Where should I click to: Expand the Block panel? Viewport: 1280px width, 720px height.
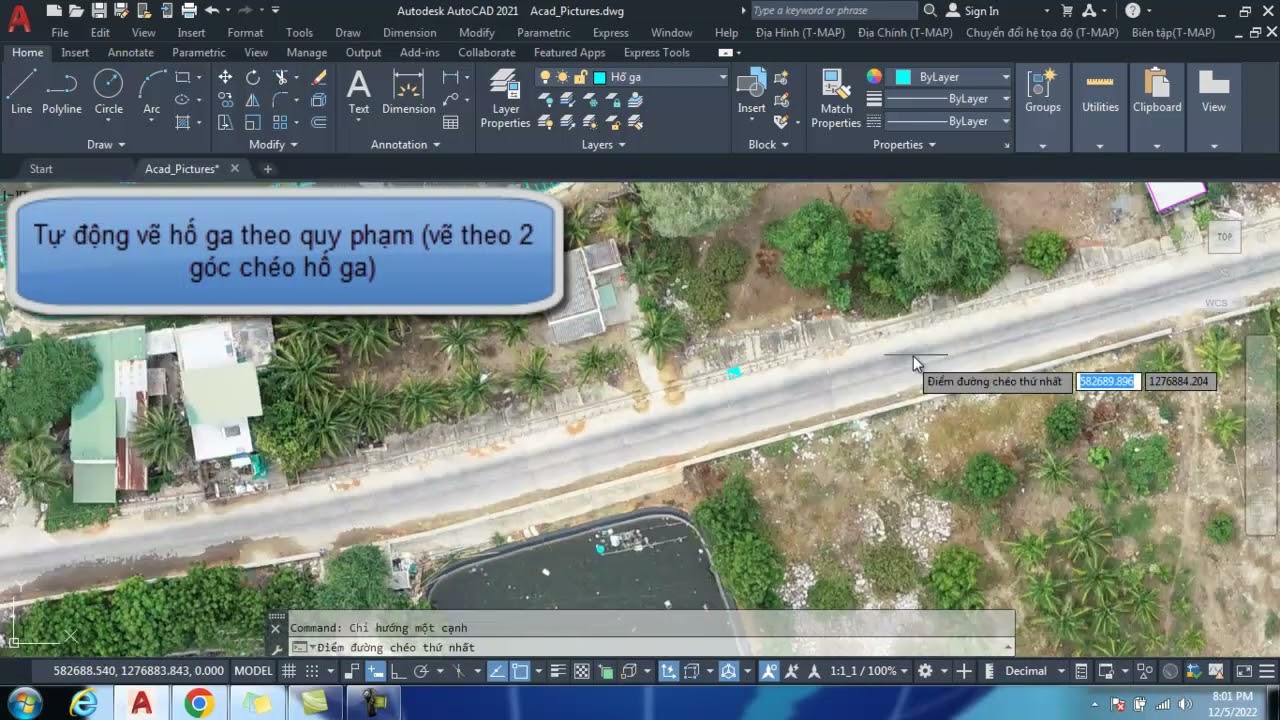[768, 144]
